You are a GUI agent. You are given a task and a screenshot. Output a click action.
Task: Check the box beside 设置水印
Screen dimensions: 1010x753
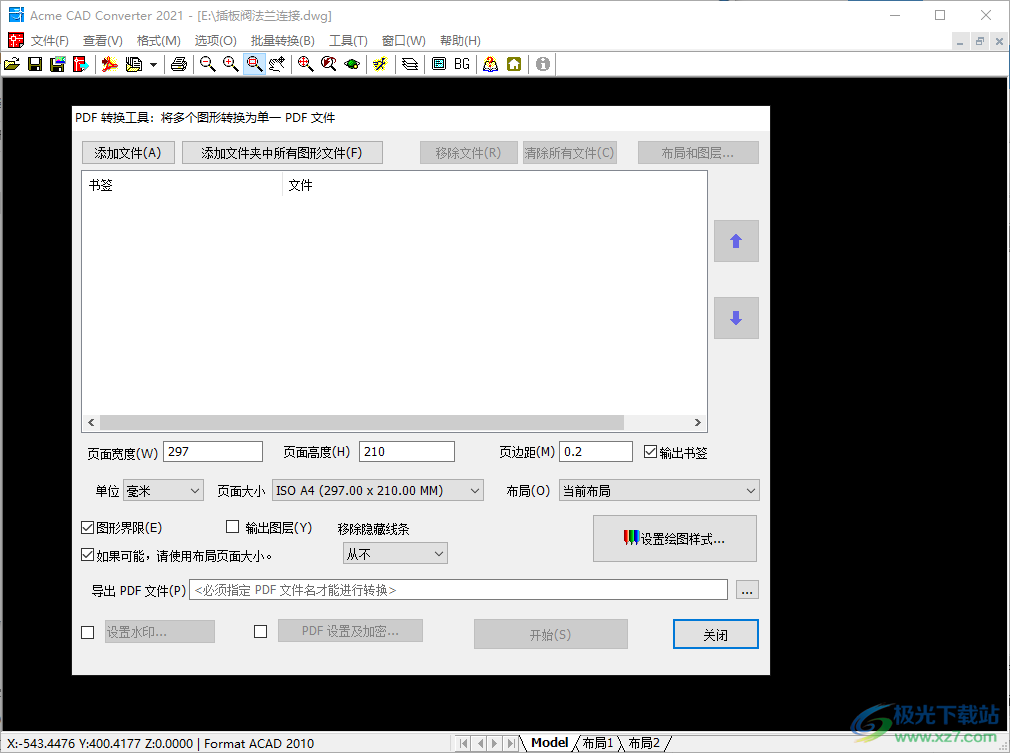click(x=88, y=633)
